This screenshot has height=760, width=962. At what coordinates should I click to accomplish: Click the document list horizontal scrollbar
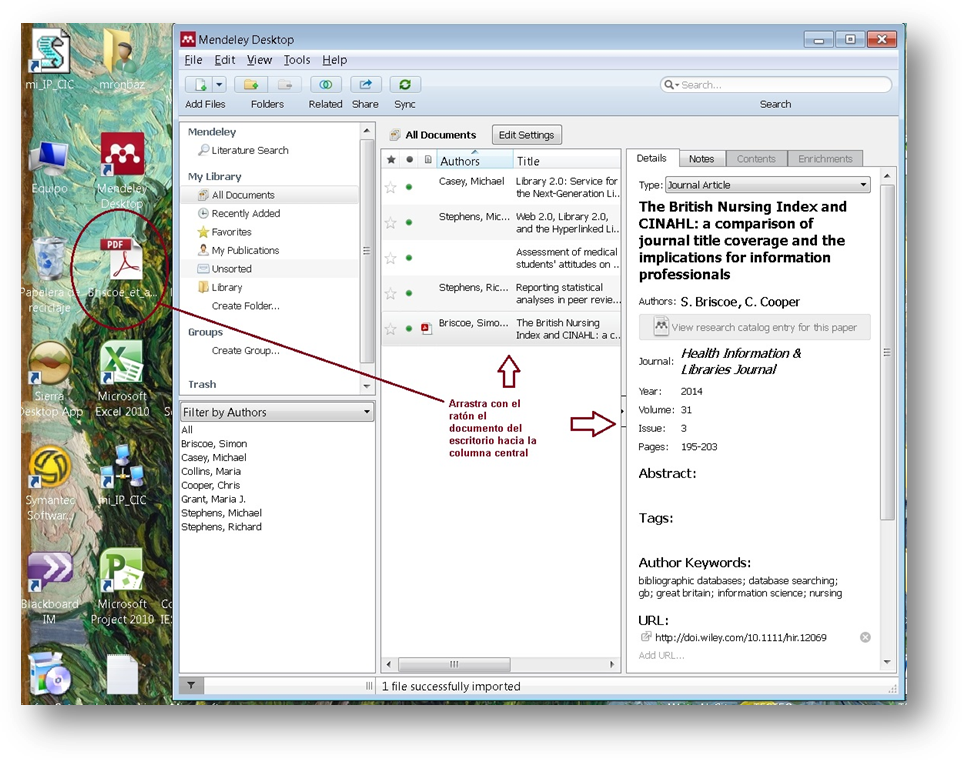point(454,664)
